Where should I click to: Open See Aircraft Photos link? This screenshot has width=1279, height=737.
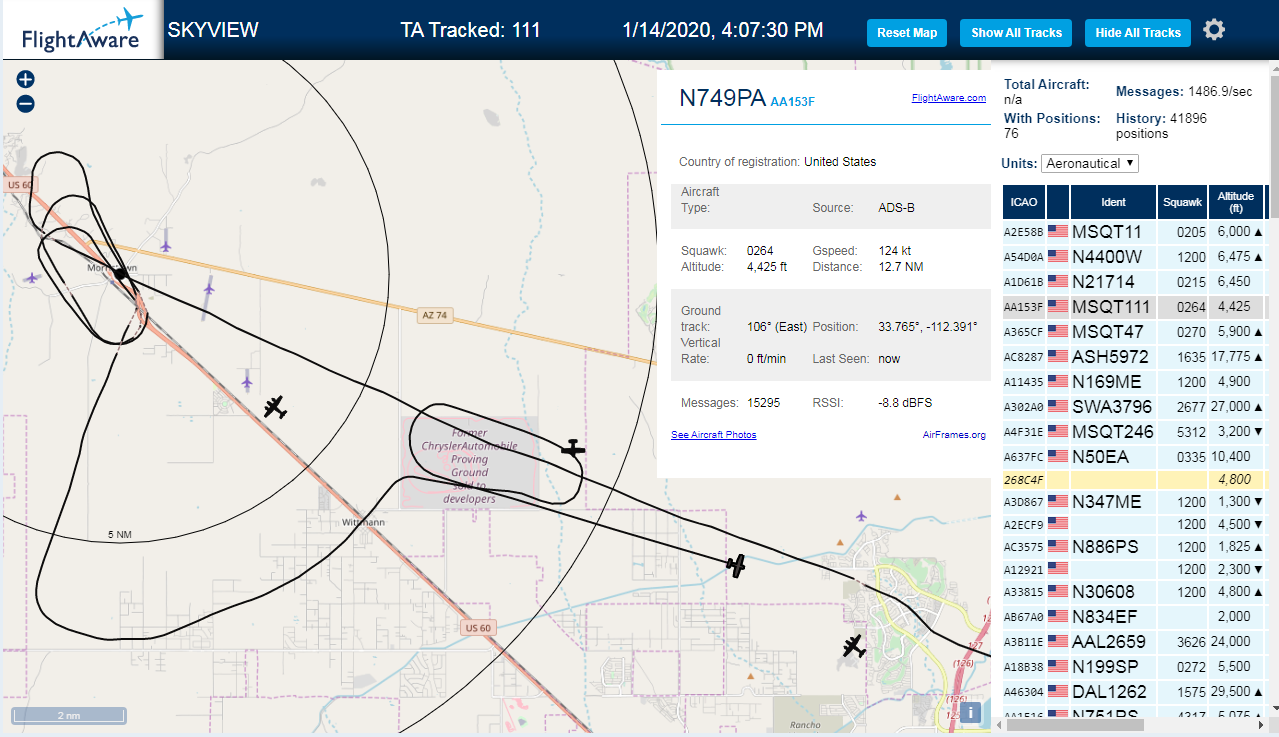(x=714, y=435)
